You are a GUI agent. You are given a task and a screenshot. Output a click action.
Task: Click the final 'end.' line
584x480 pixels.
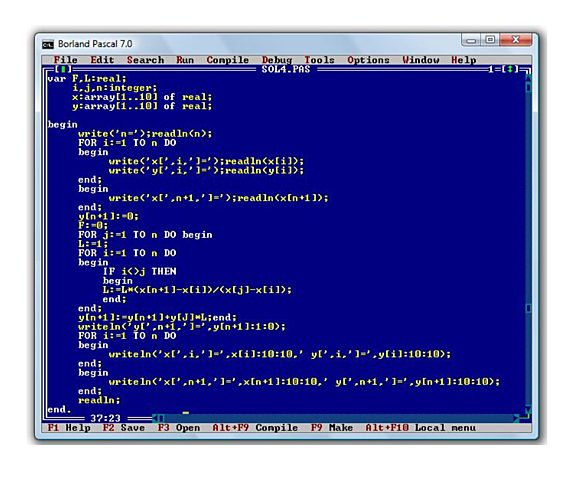pyautogui.click(x=59, y=409)
